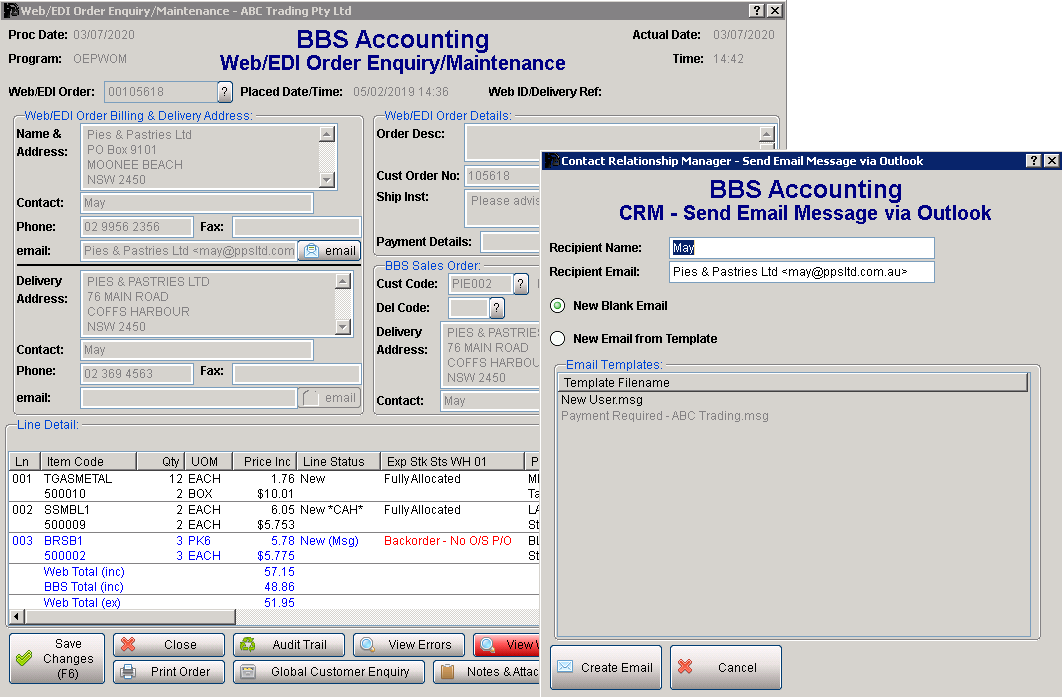Open the Cust Code lookup button
1062x697 pixels.
520,284
